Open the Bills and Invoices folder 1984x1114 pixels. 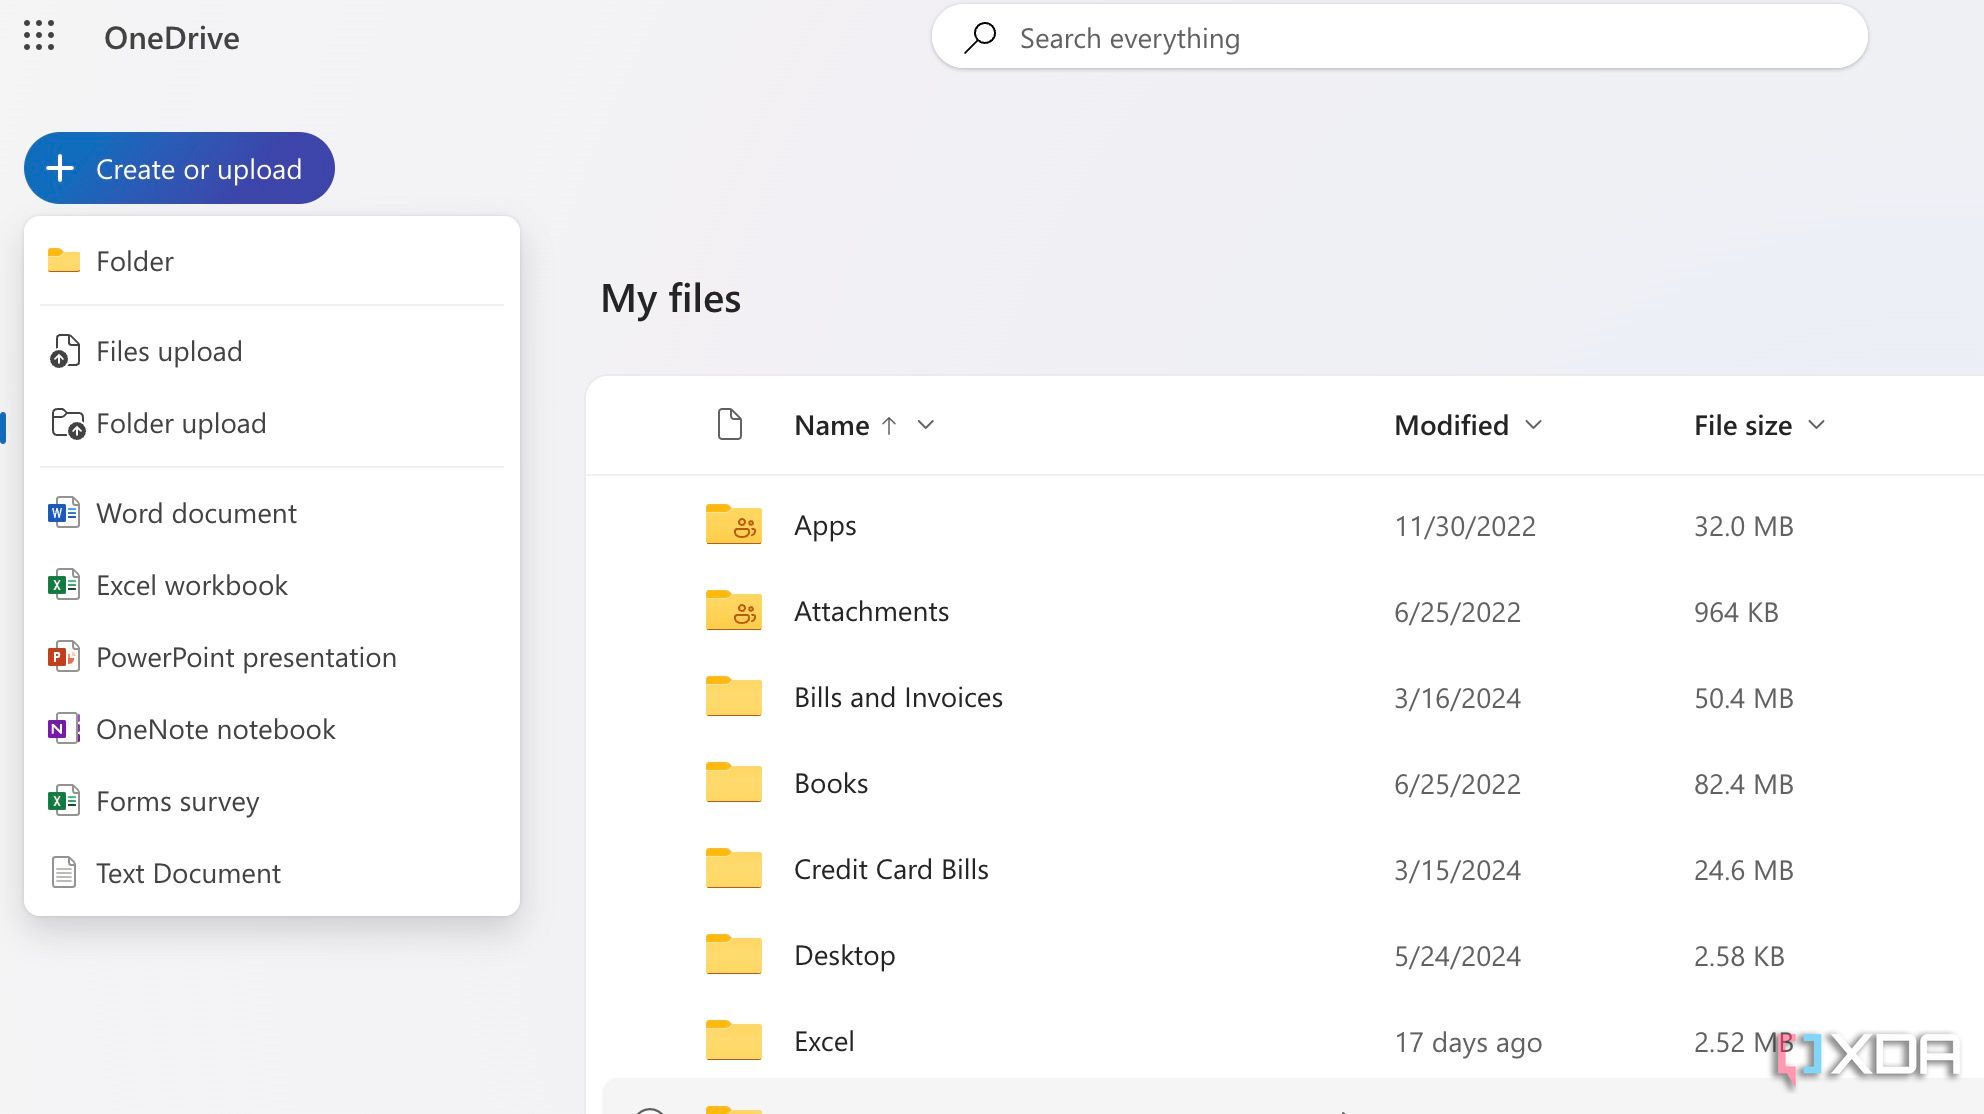click(x=898, y=698)
